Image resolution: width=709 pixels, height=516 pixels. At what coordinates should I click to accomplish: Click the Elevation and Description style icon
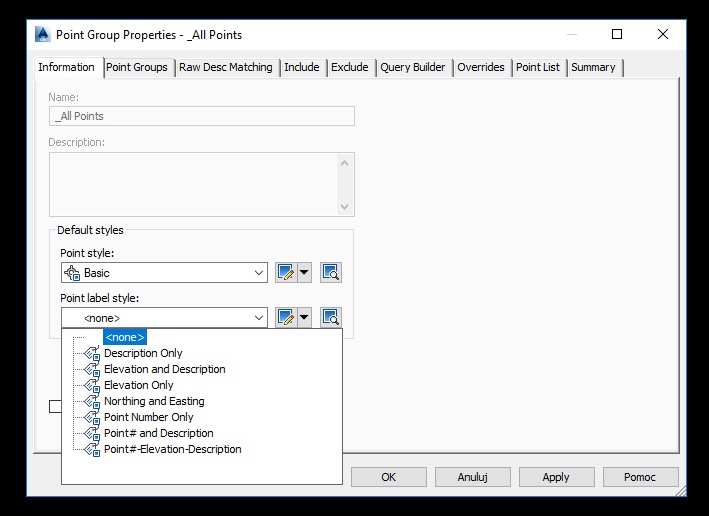(x=92, y=369)
